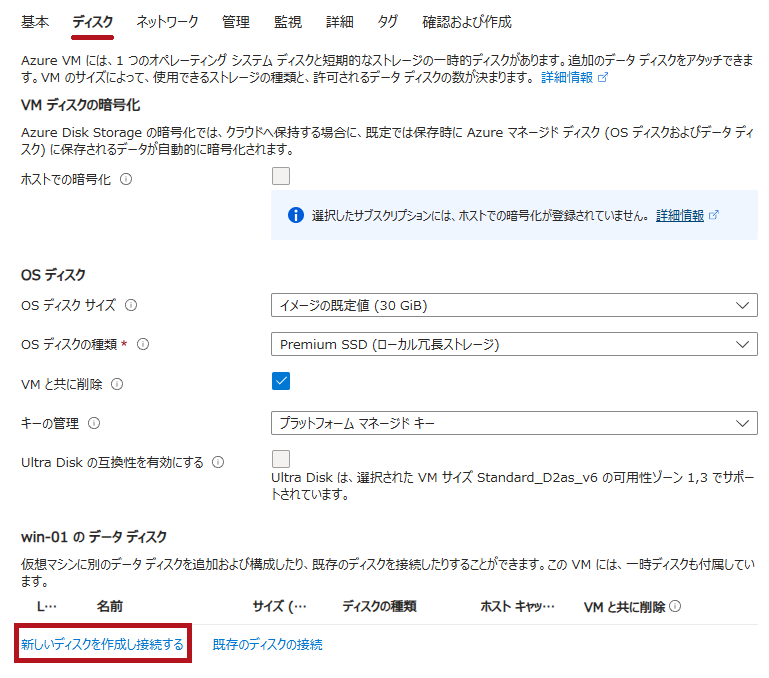The image size is (769, 678).
Task: Click info icon beside OS ディスク サイズ
Action: click(x=131, y=305)
